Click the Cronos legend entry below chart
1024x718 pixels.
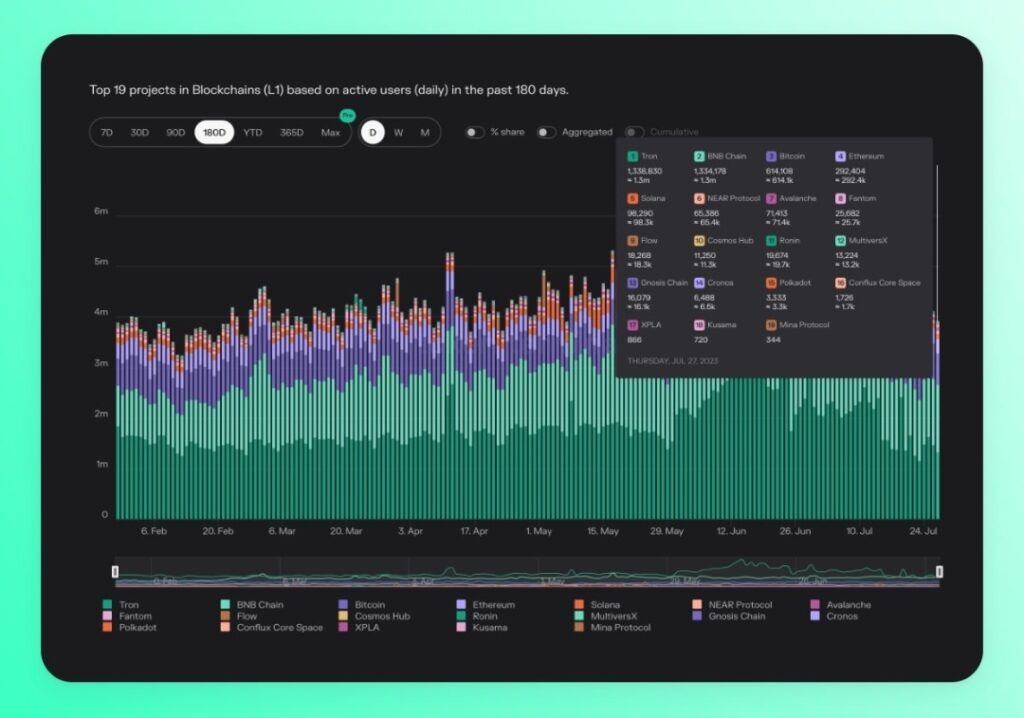coord(834,616)
